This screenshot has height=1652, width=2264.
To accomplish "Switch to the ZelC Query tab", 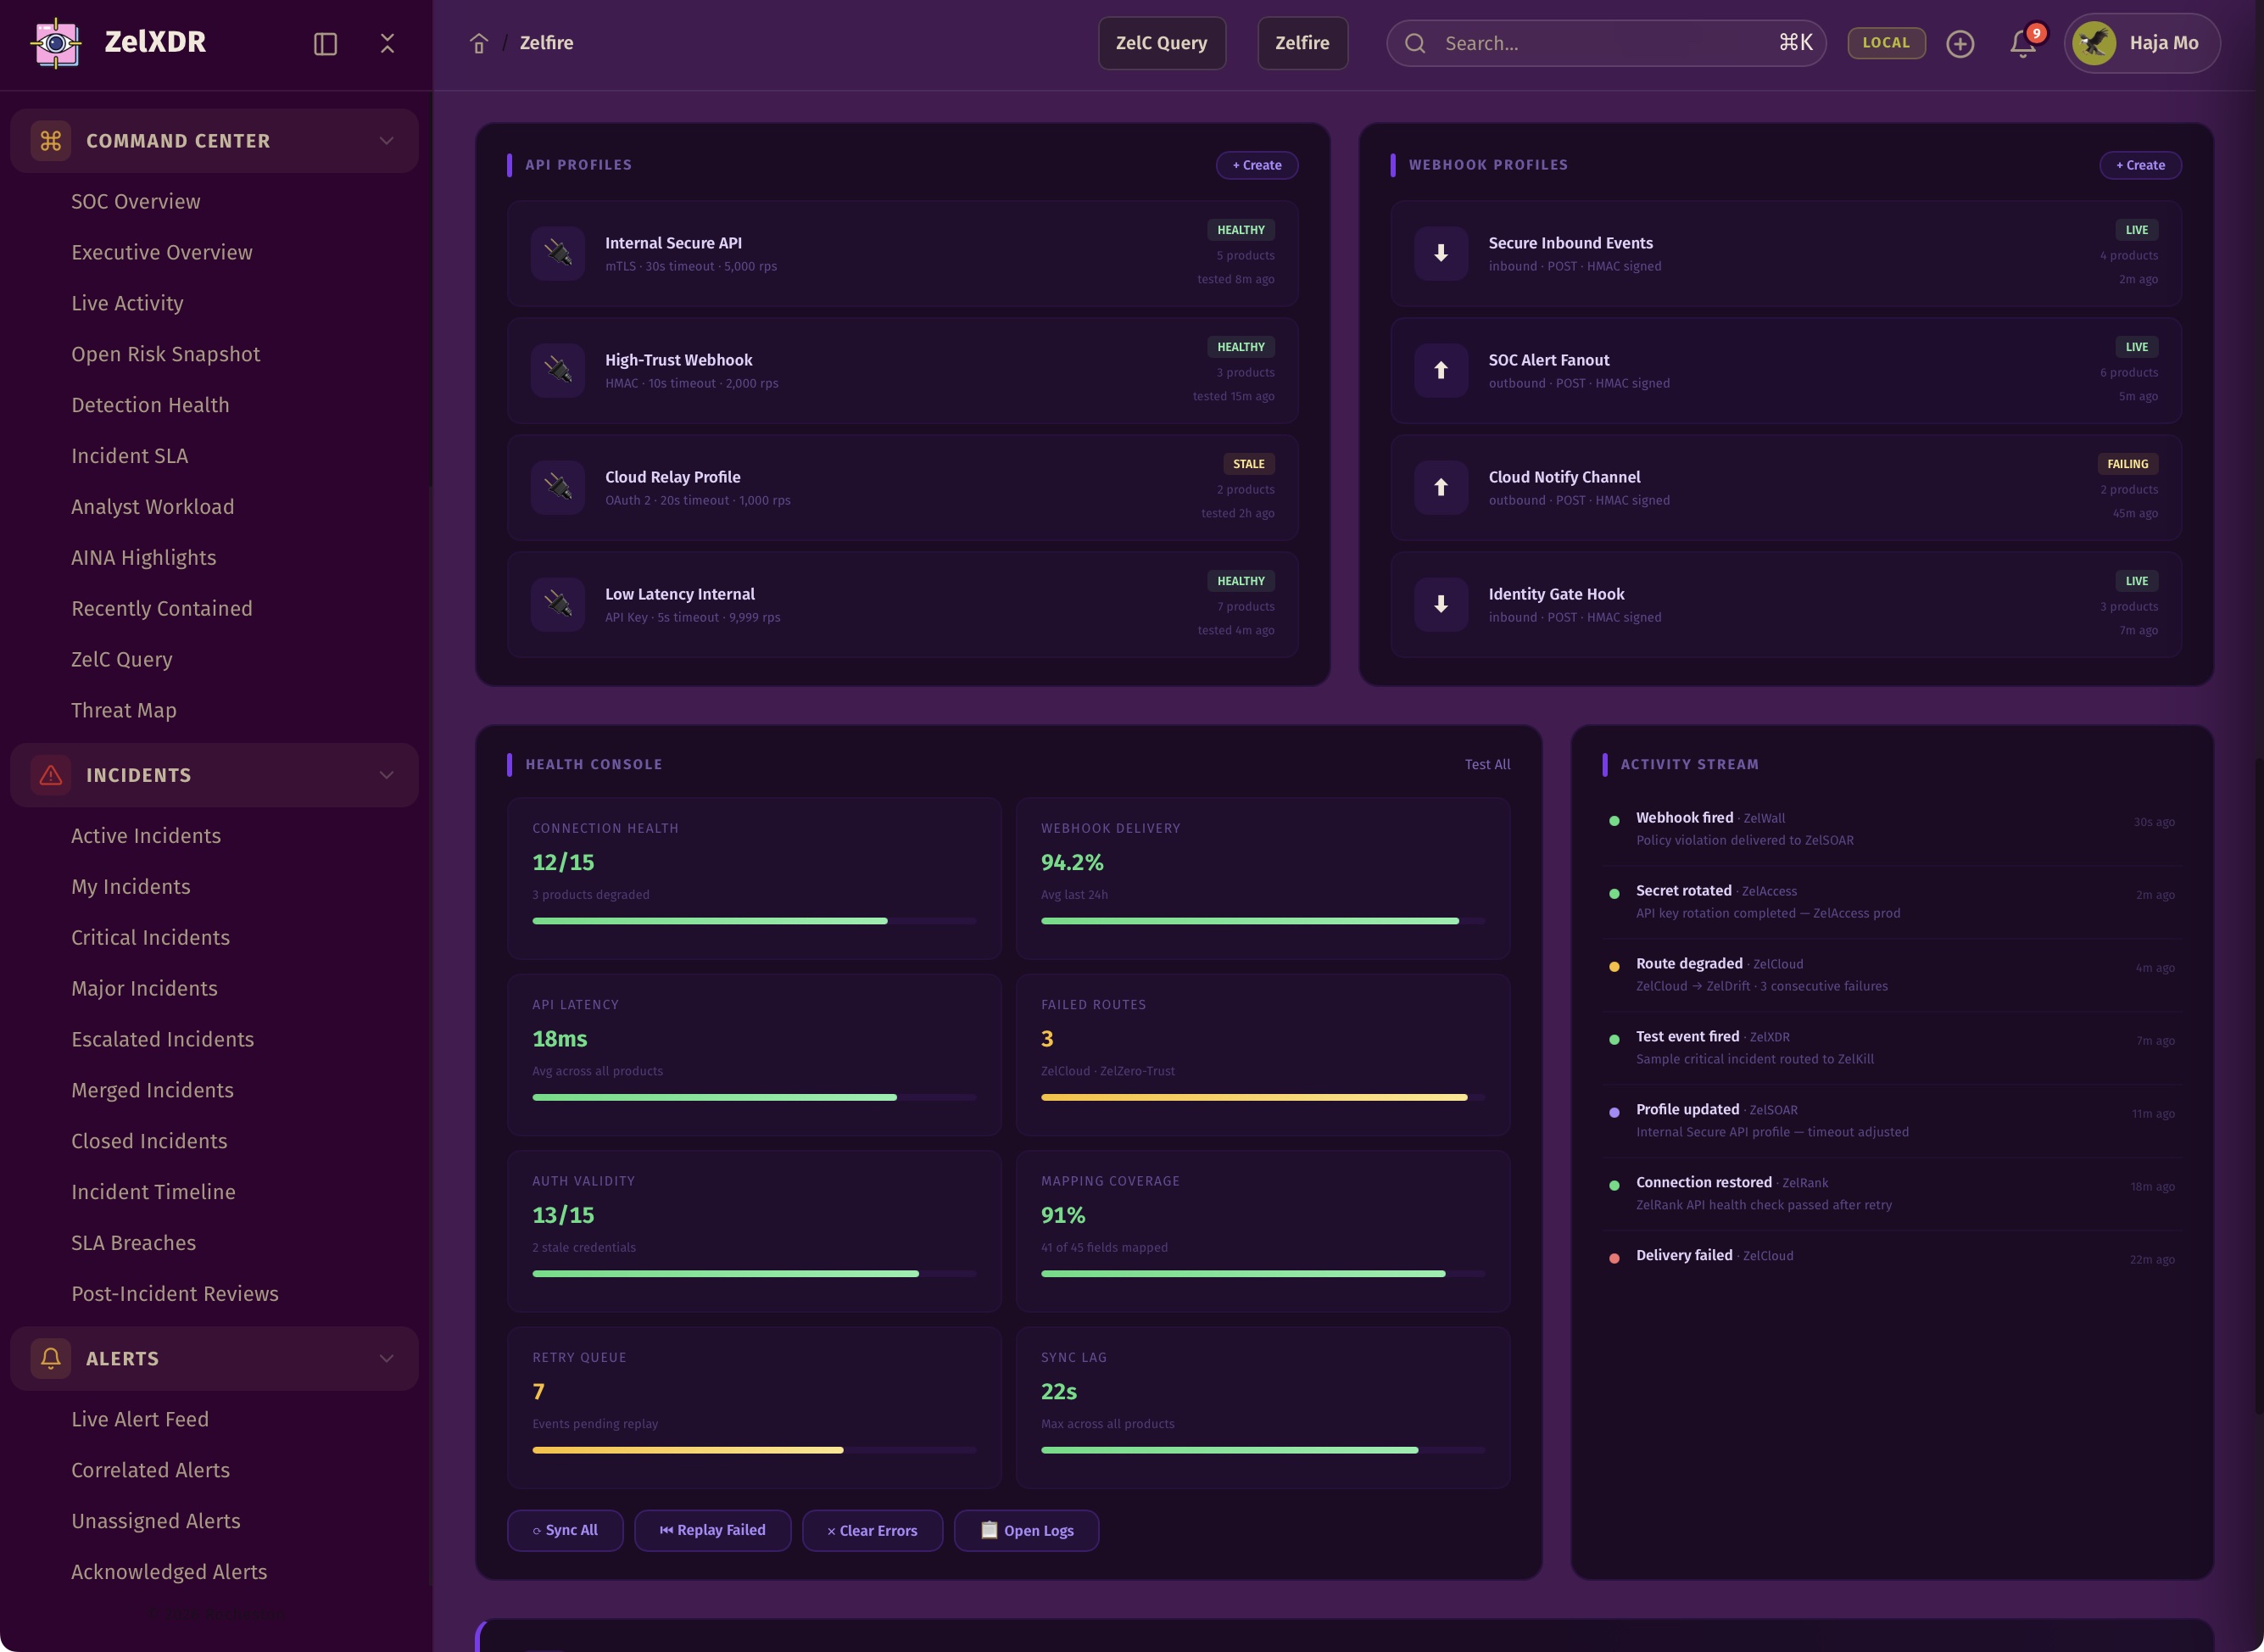I will (x=1161, y=43).
